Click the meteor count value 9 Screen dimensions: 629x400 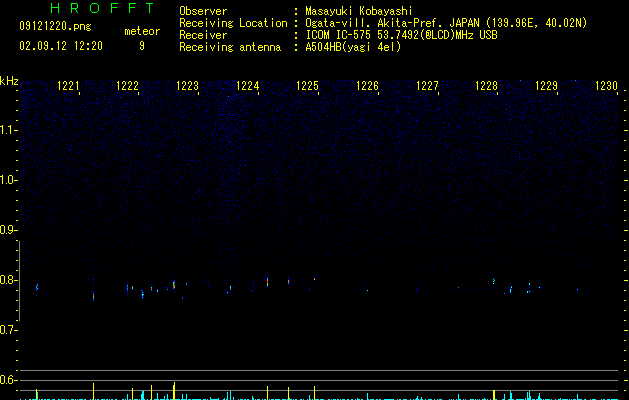pos(142,46)
